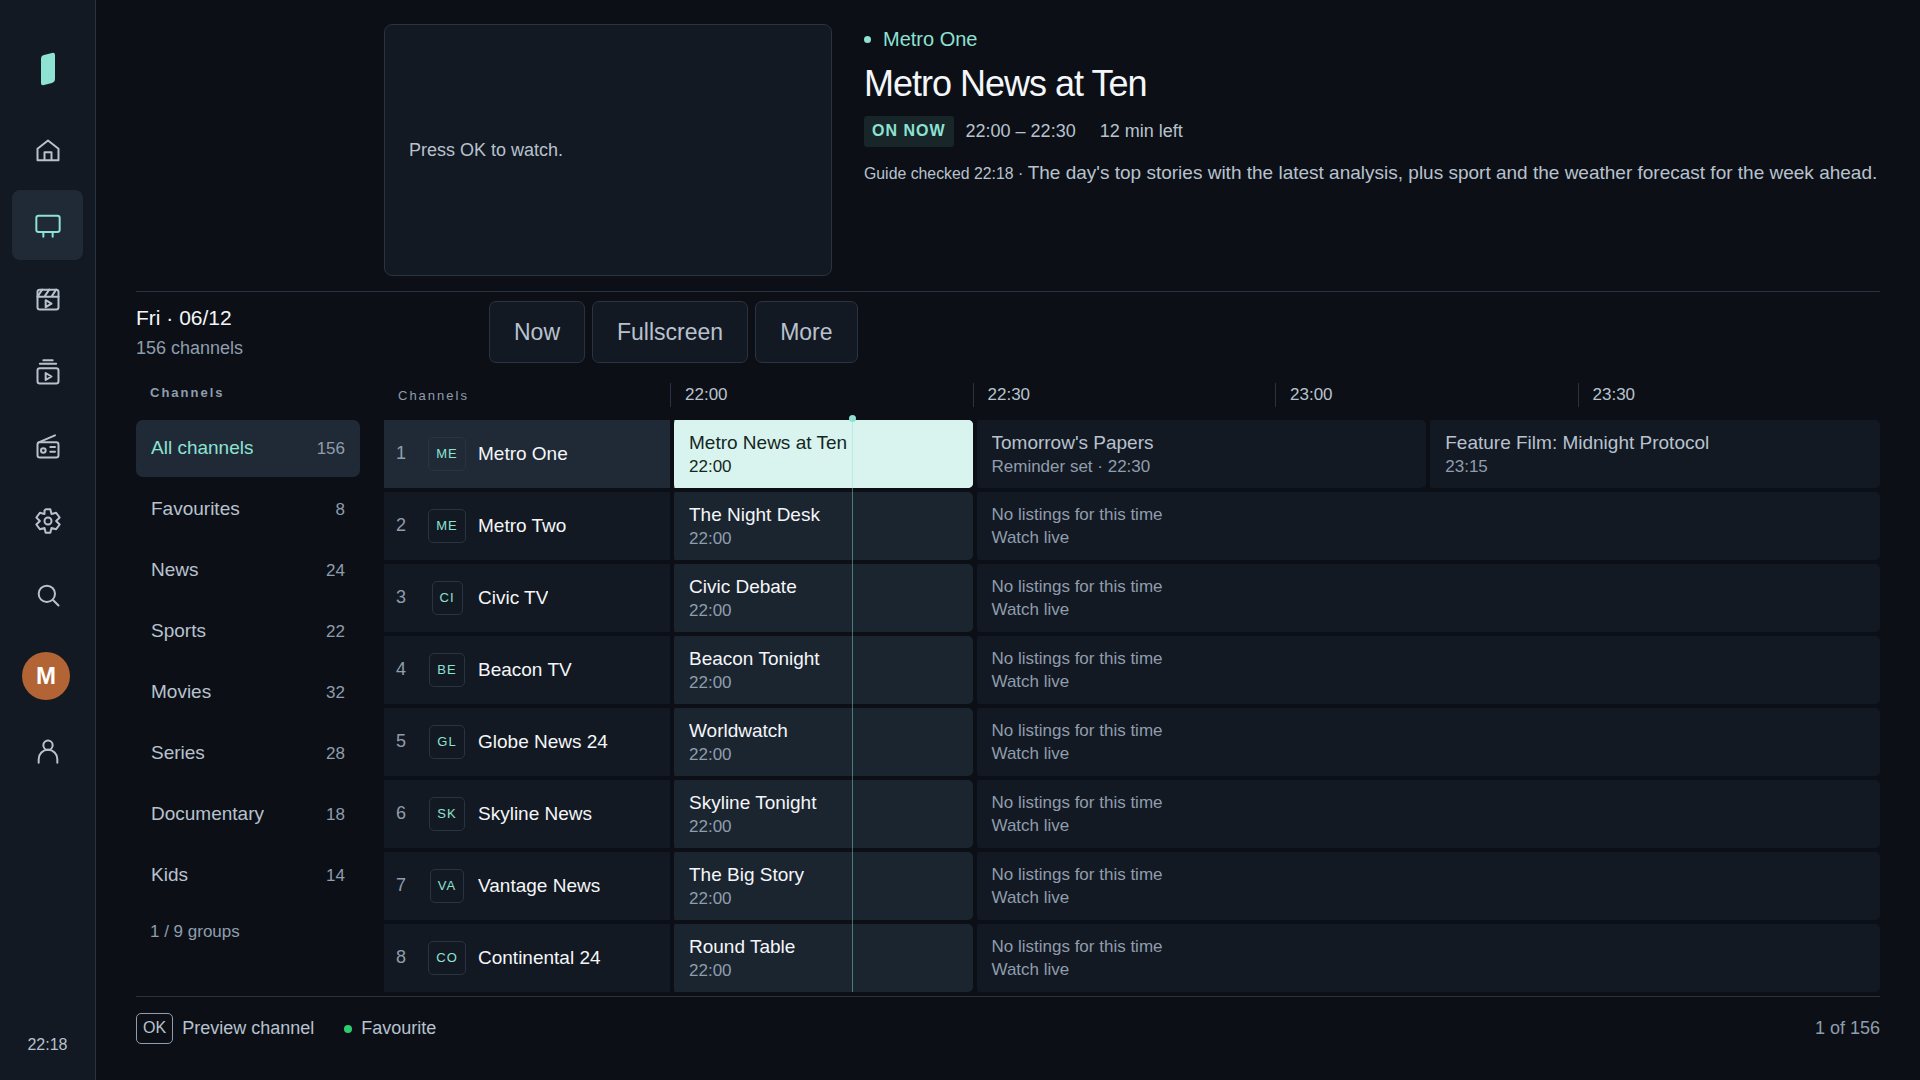The height and width of the screenshot is (1080, 1920).
Task: Open the More options button
Action: (x=806, y=332)
